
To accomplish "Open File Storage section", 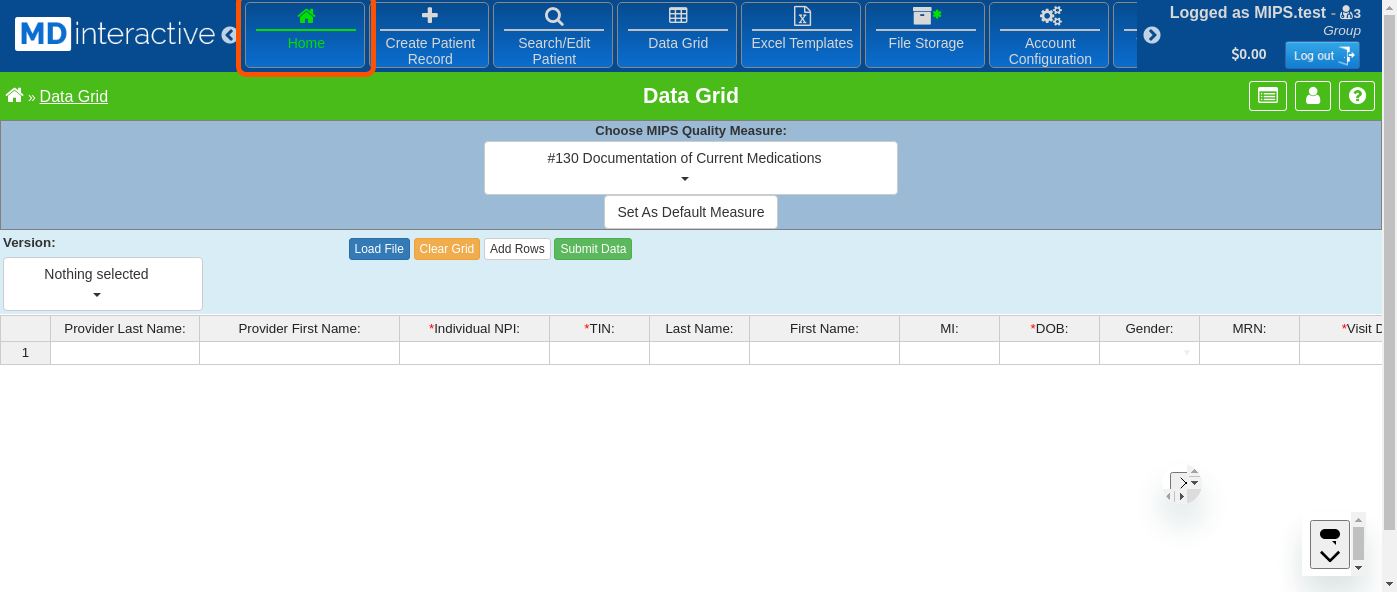I will coord(925,35).
